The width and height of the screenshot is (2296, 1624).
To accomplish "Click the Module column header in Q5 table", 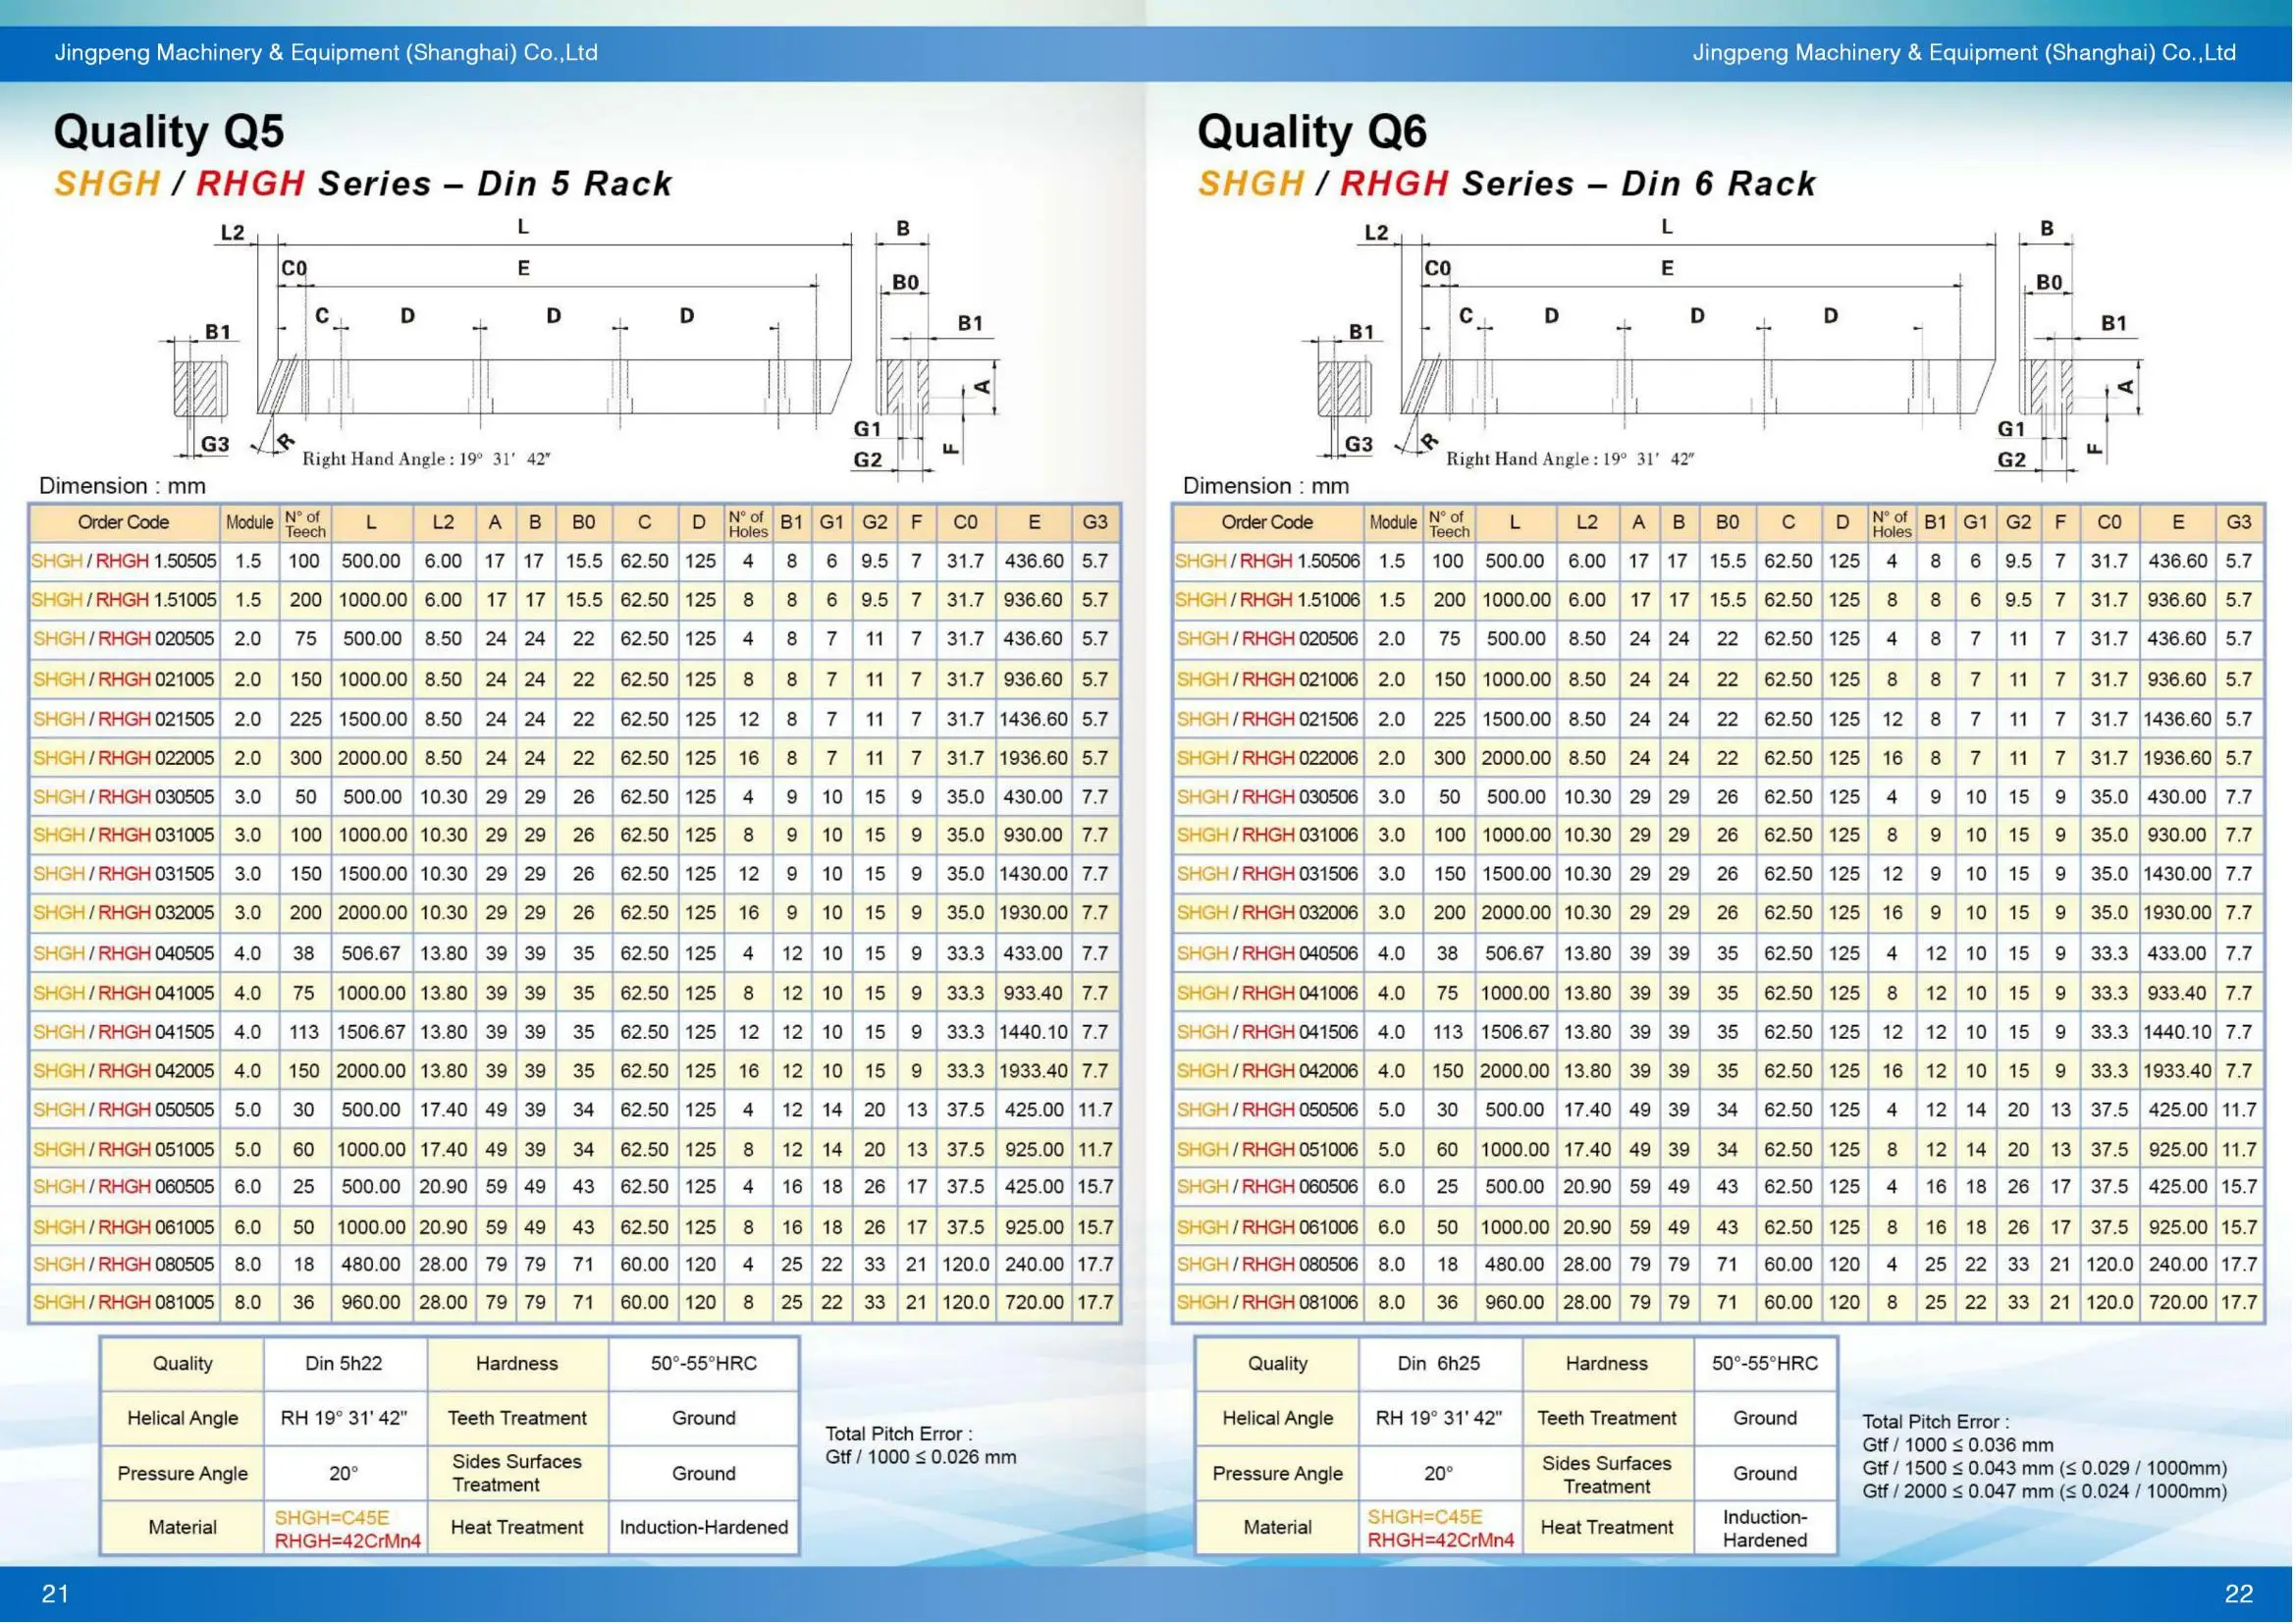I will pos(249,522).
